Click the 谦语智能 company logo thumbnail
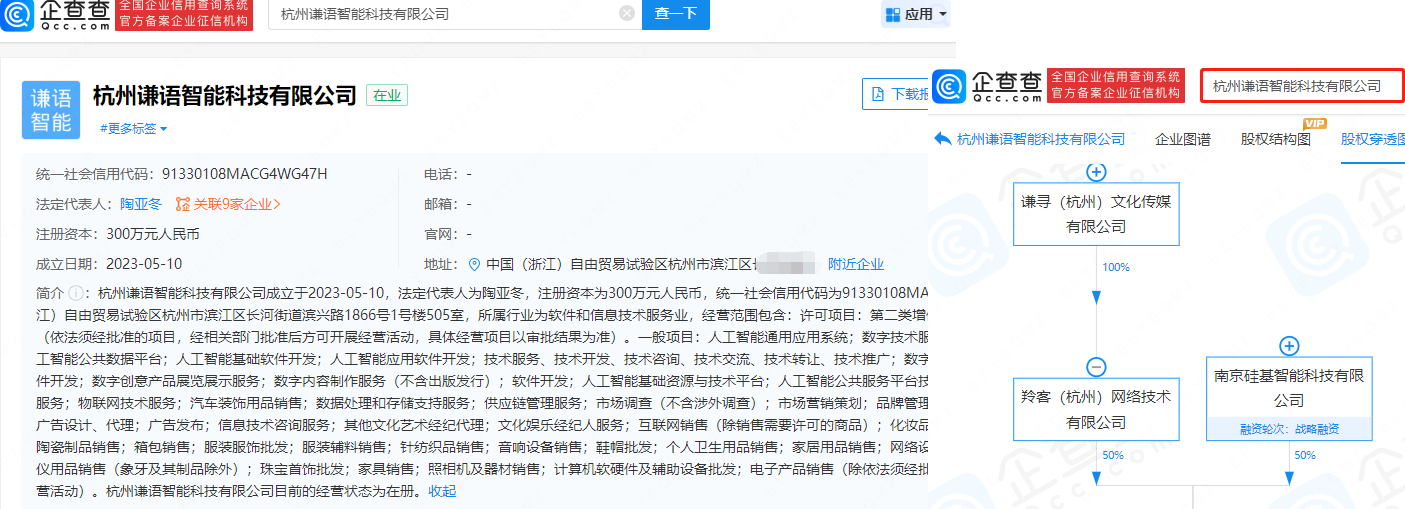Screen dimensions: 1405x509 pos(50,110)
